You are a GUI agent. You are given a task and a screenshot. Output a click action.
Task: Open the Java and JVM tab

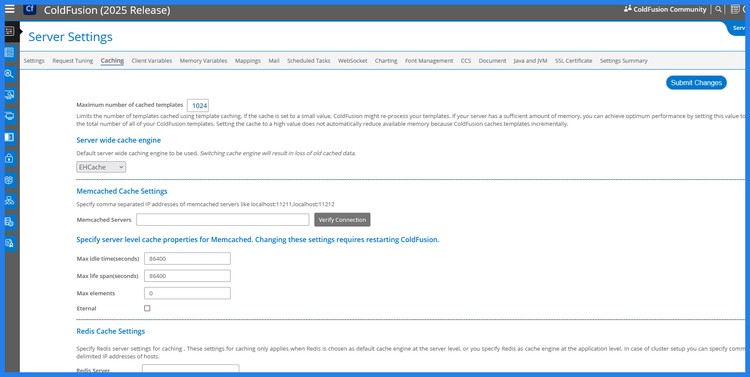pyautogui.click(x=530, y=61)
